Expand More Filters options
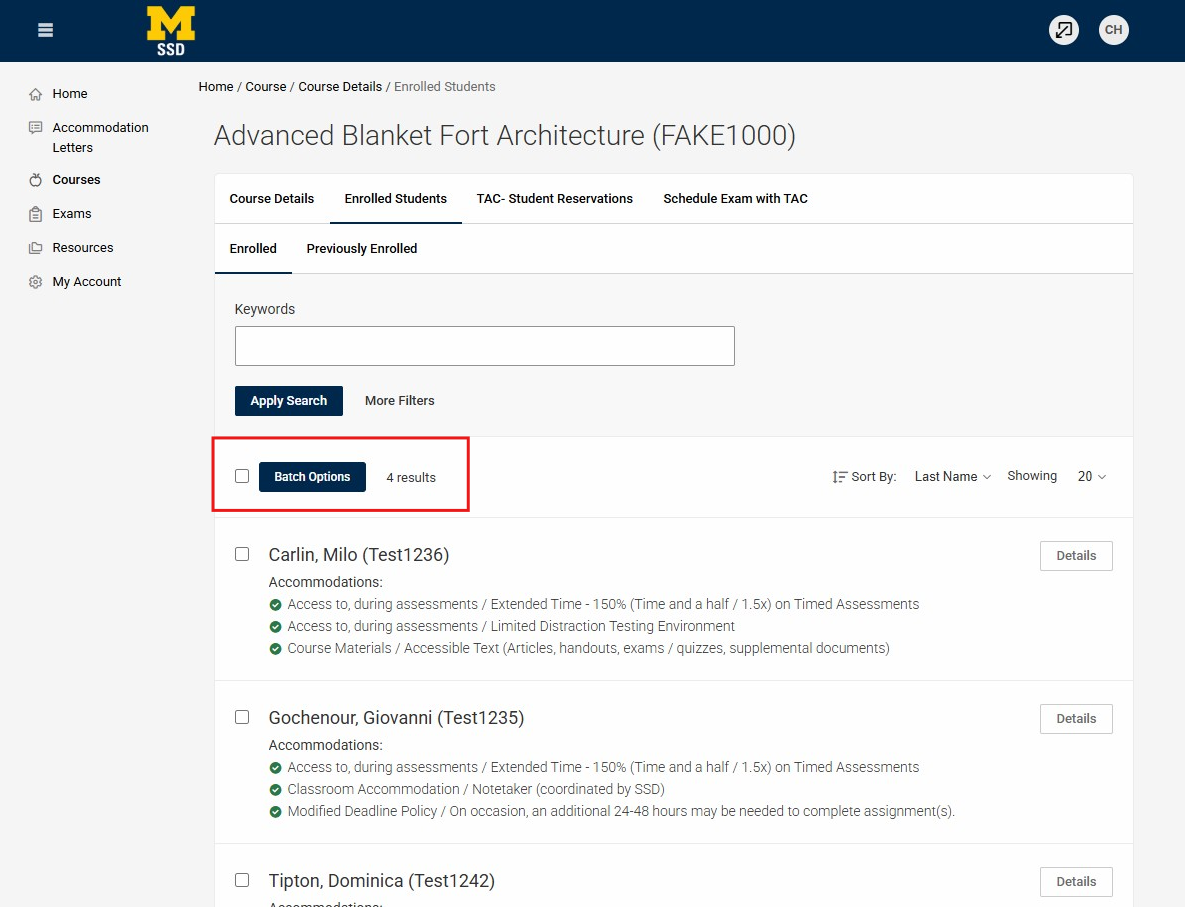Image resolution: width=1185 pixels, height=907 pixels. (400, 401)
